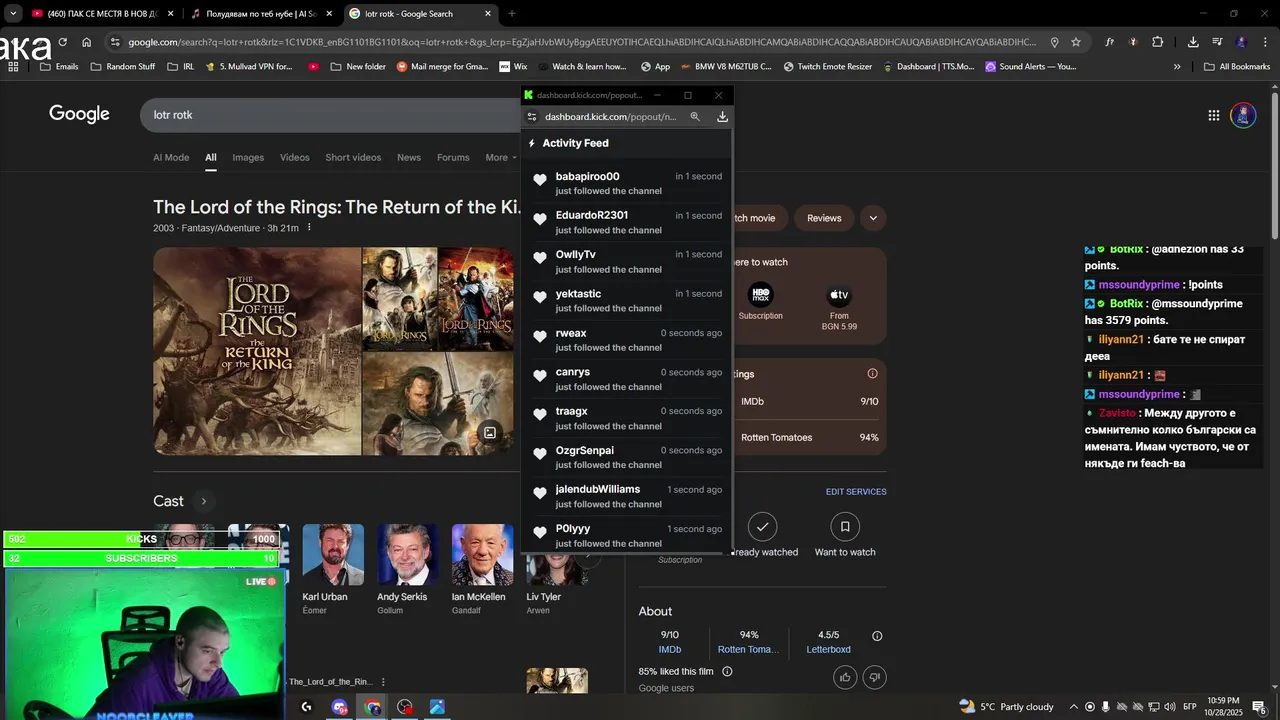Image resolution: width=1280 pixels, height=720 pixels.
Task: Click ratings info icon
Action: coord(872,374)
